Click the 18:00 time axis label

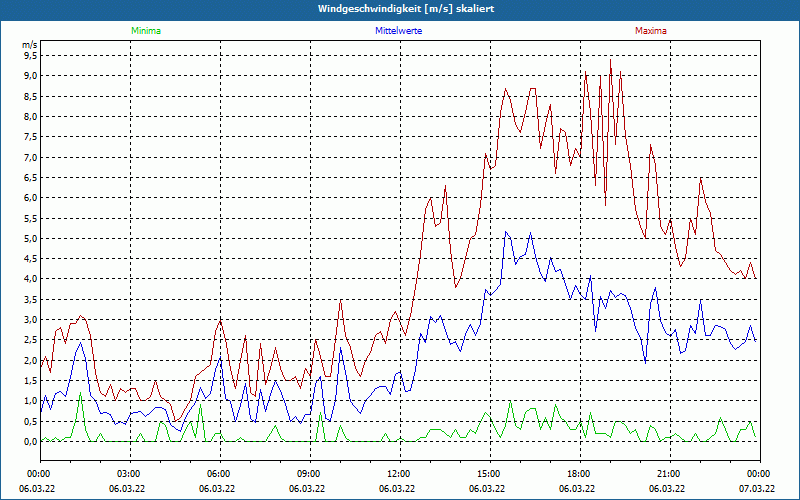click(x=579, y=474)
